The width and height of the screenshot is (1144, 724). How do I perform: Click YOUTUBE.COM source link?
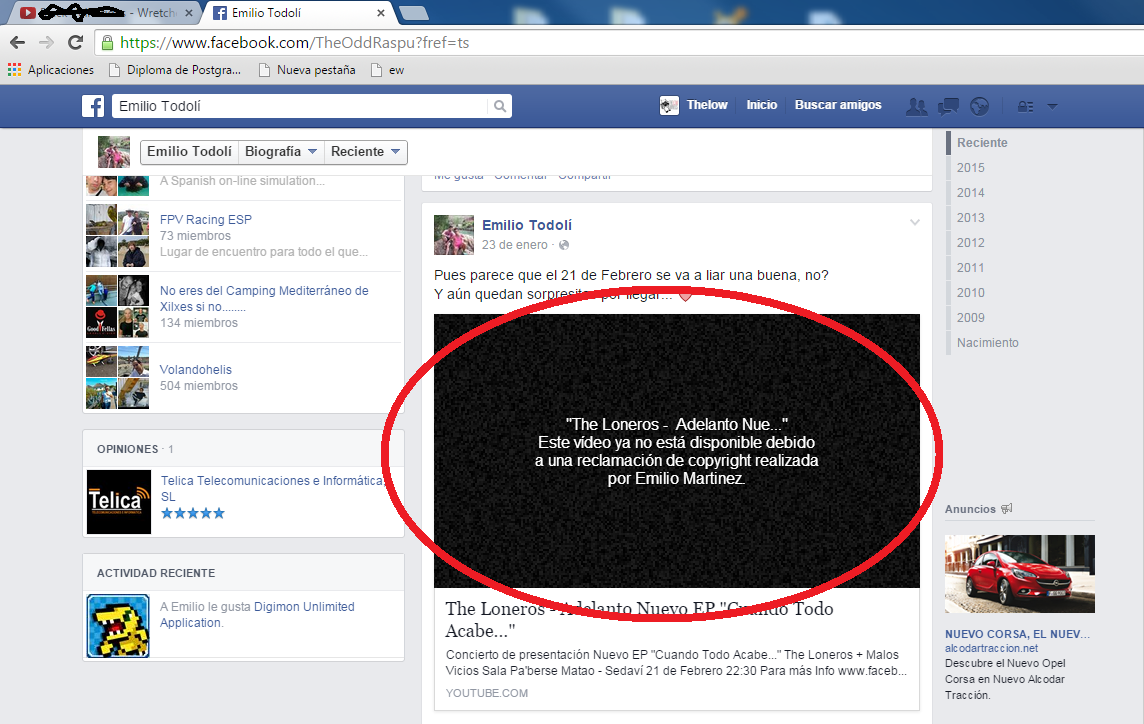pos(487,693)
